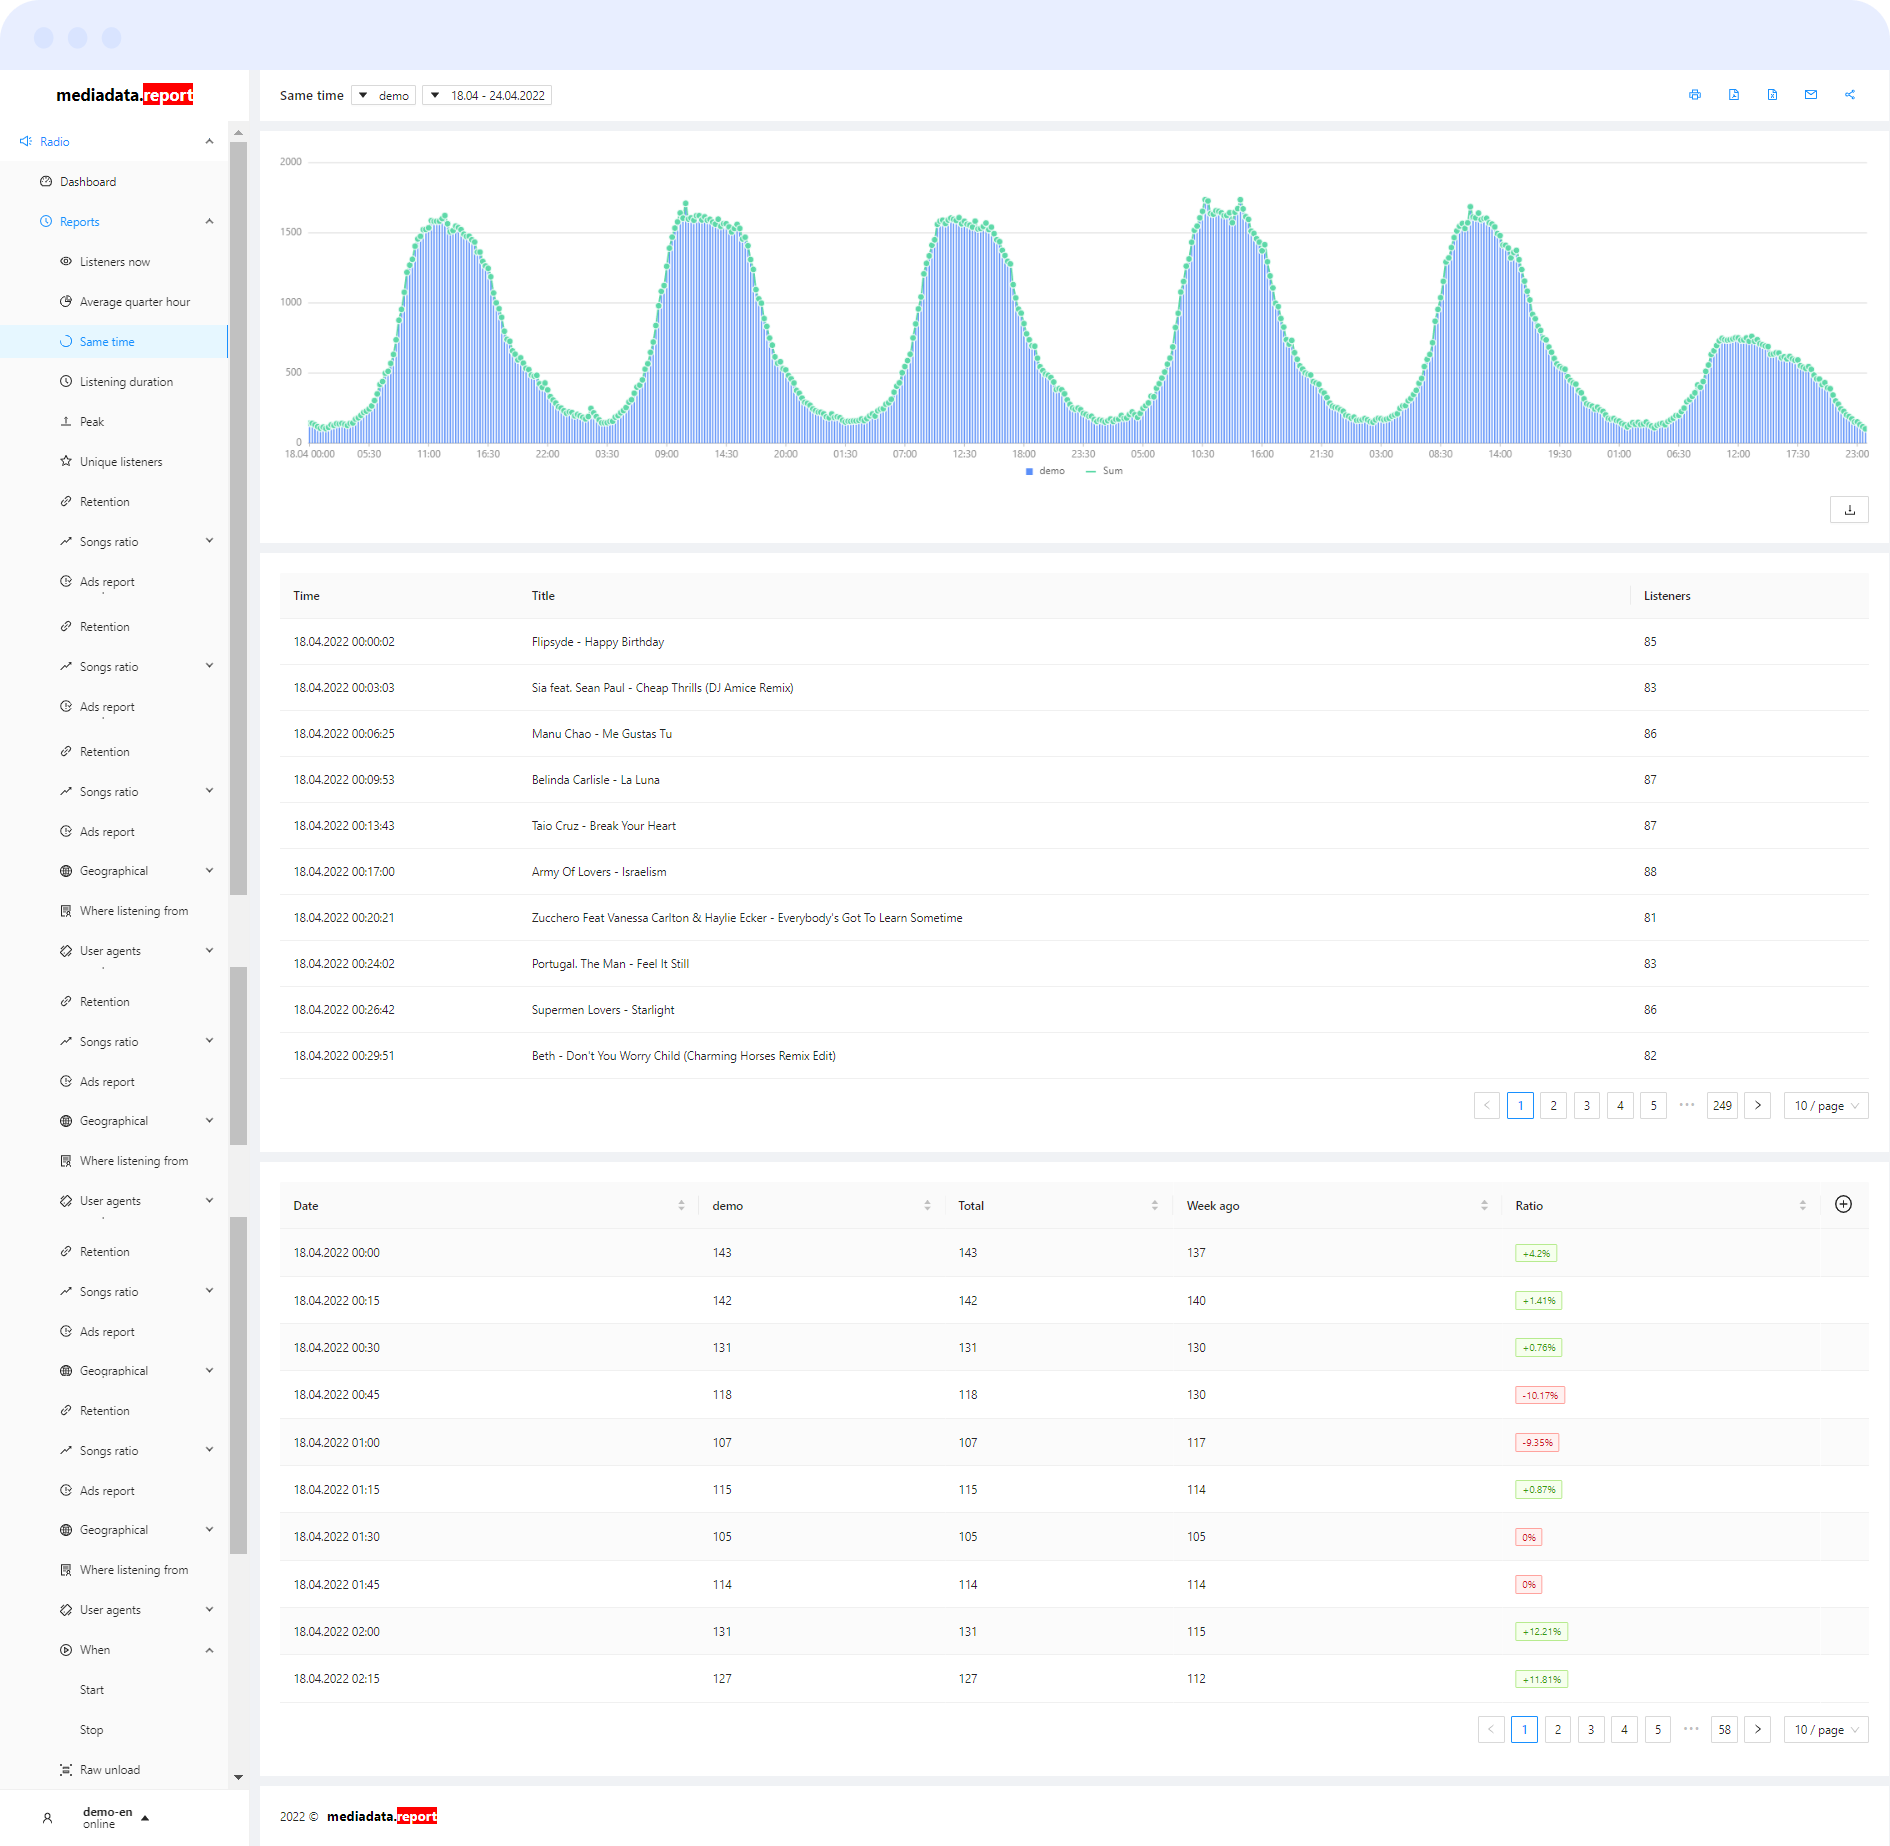Export the report as PDF
Image resolution: width=1890 pixels, height=1846 pixels.
1734,95
